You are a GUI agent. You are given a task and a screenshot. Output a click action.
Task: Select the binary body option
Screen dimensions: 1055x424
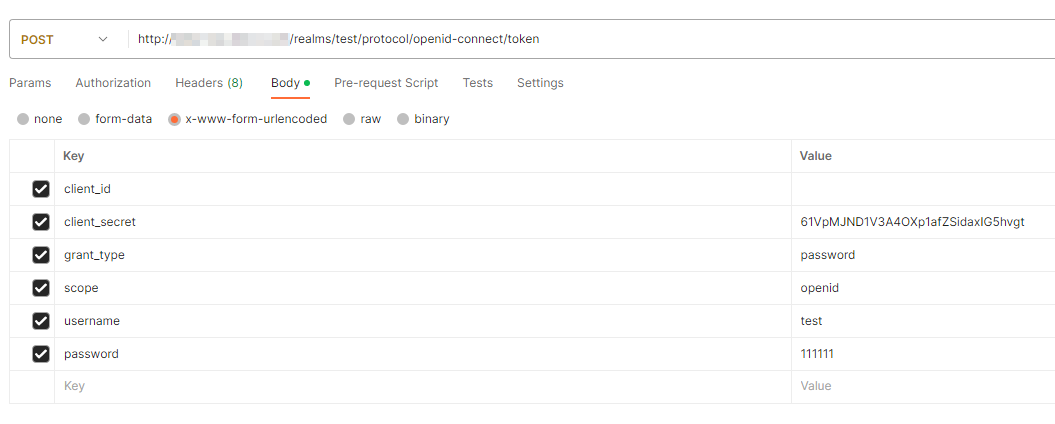point(403,119)
